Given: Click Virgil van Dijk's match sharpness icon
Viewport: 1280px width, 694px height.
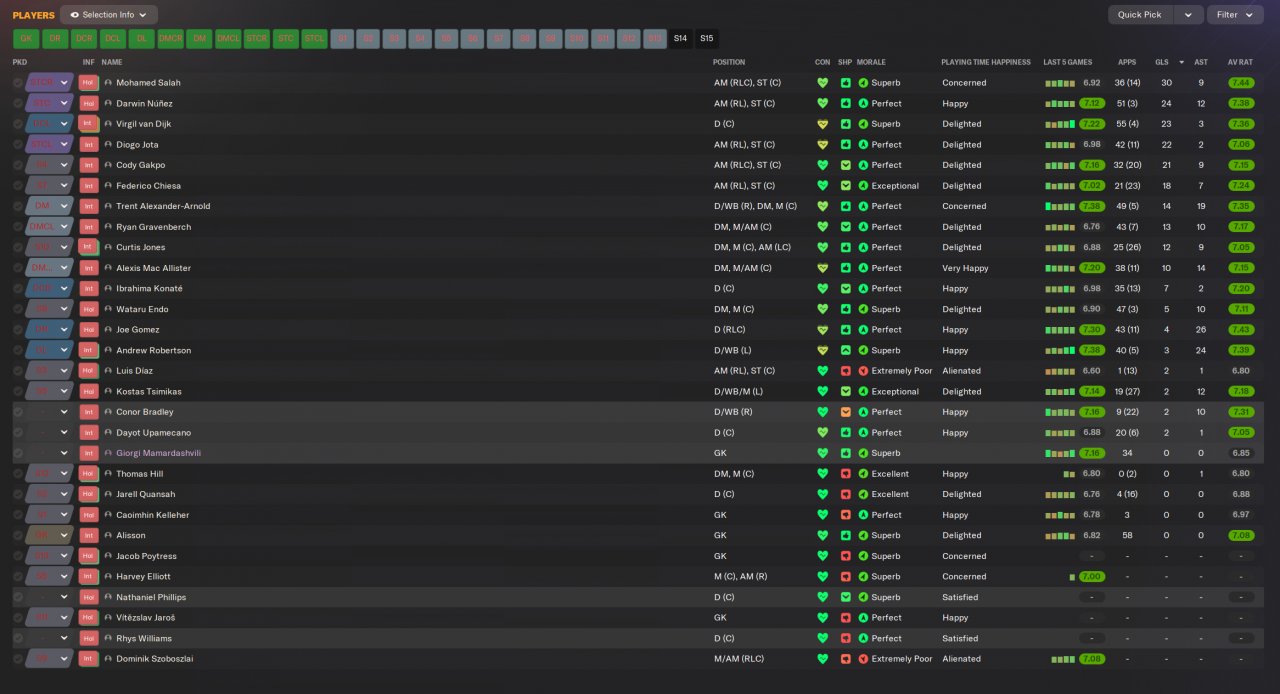Looking at the screenshot, I should coord(846,124).
